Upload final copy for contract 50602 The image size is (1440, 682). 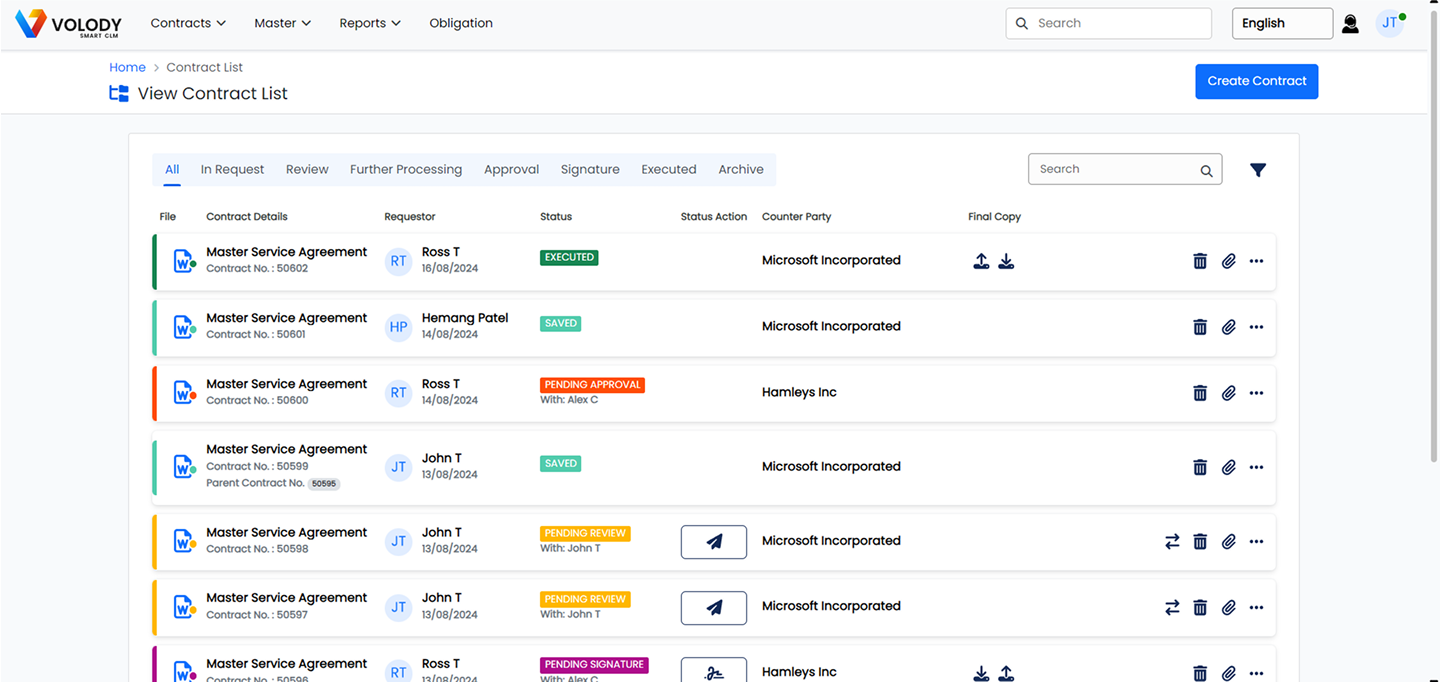coord(981,261)
